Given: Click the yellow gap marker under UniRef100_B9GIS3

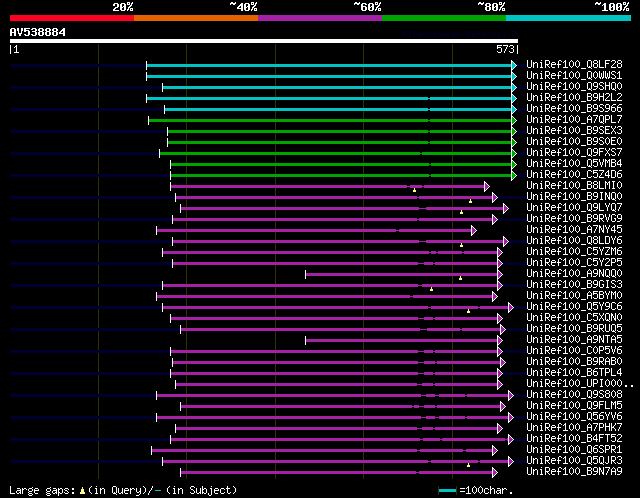Looking at the screenshot, I should 431,289.
